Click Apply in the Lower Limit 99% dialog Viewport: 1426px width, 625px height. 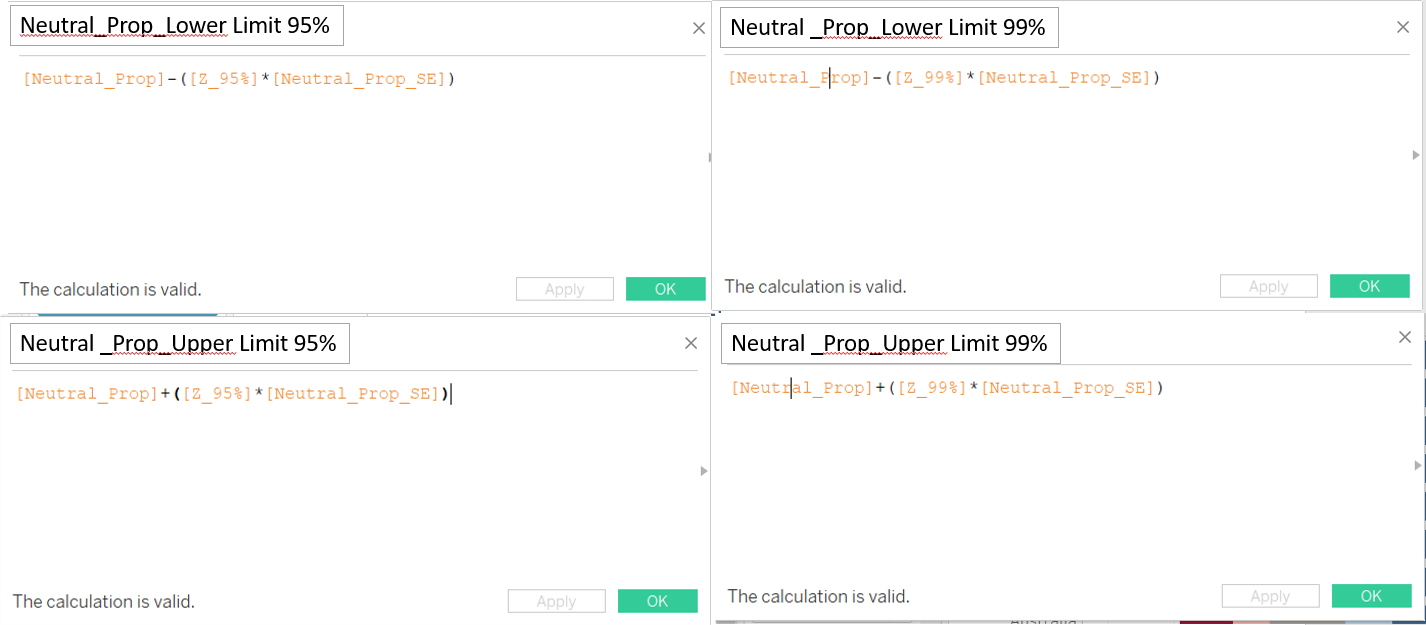pos(1268,286)
